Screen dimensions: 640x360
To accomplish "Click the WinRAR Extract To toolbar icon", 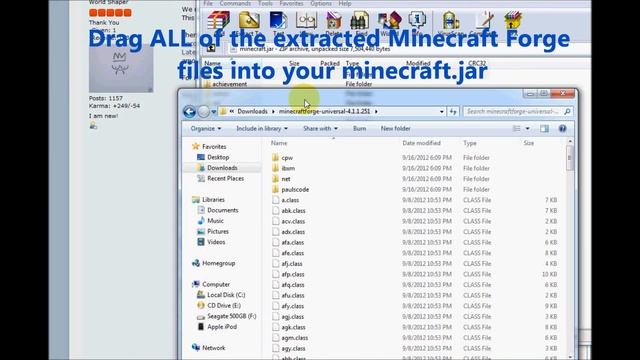I will click(249, 20).
